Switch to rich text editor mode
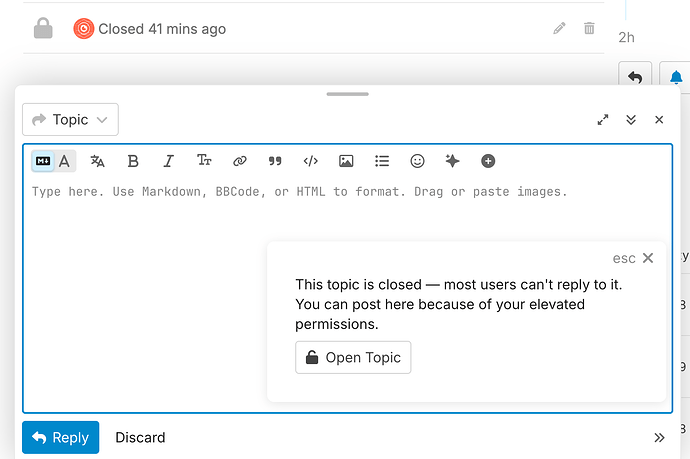Viewport: 690px width, 459px height. tap(65, 161)
